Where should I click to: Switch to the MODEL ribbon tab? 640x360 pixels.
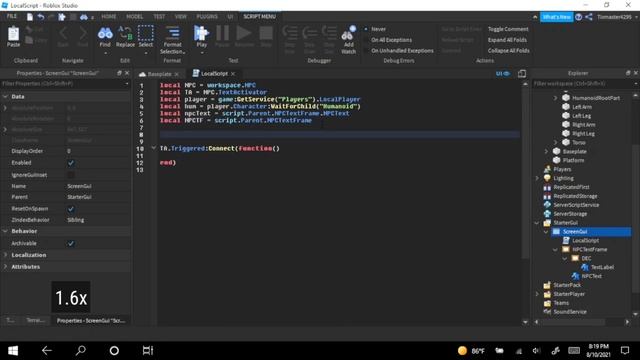click(134, 17)
